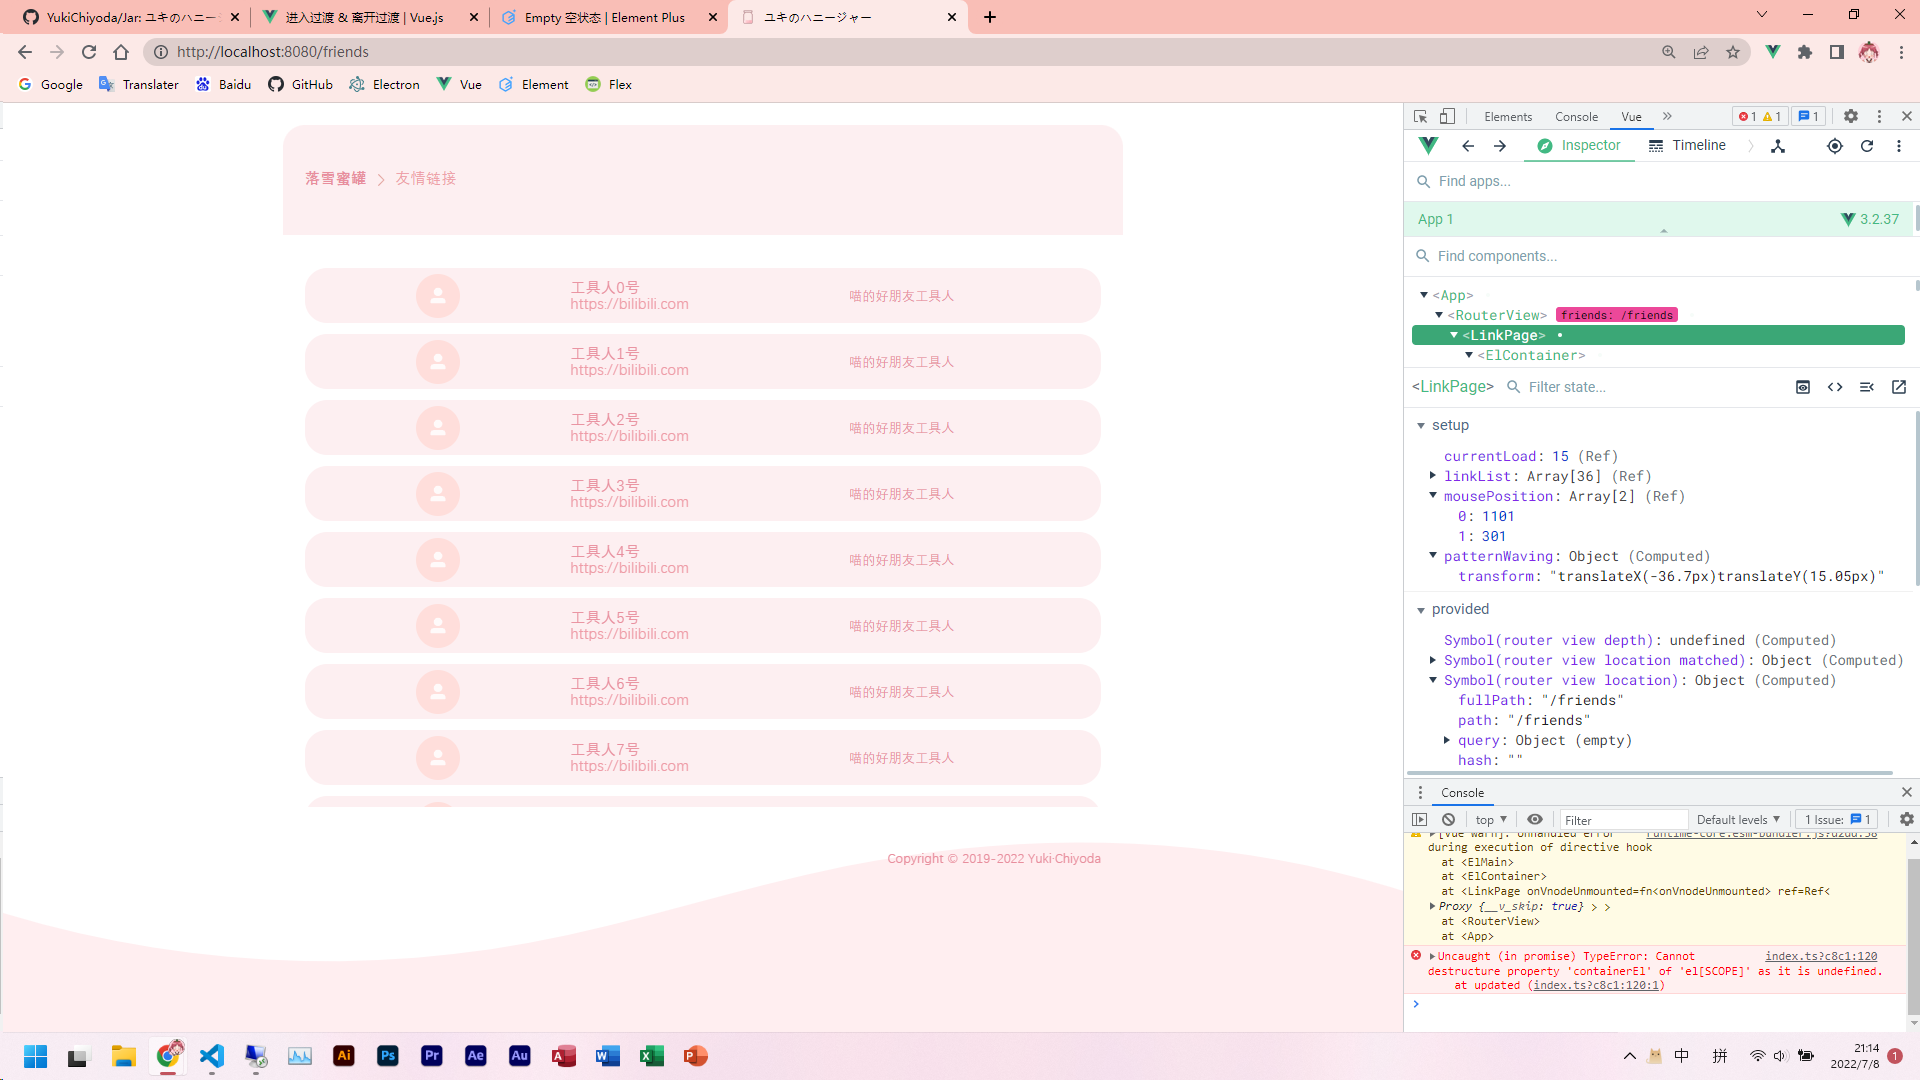Toggle the console live expression eye
The width and height of the screenshot is (1920, 1080).
1534,819
